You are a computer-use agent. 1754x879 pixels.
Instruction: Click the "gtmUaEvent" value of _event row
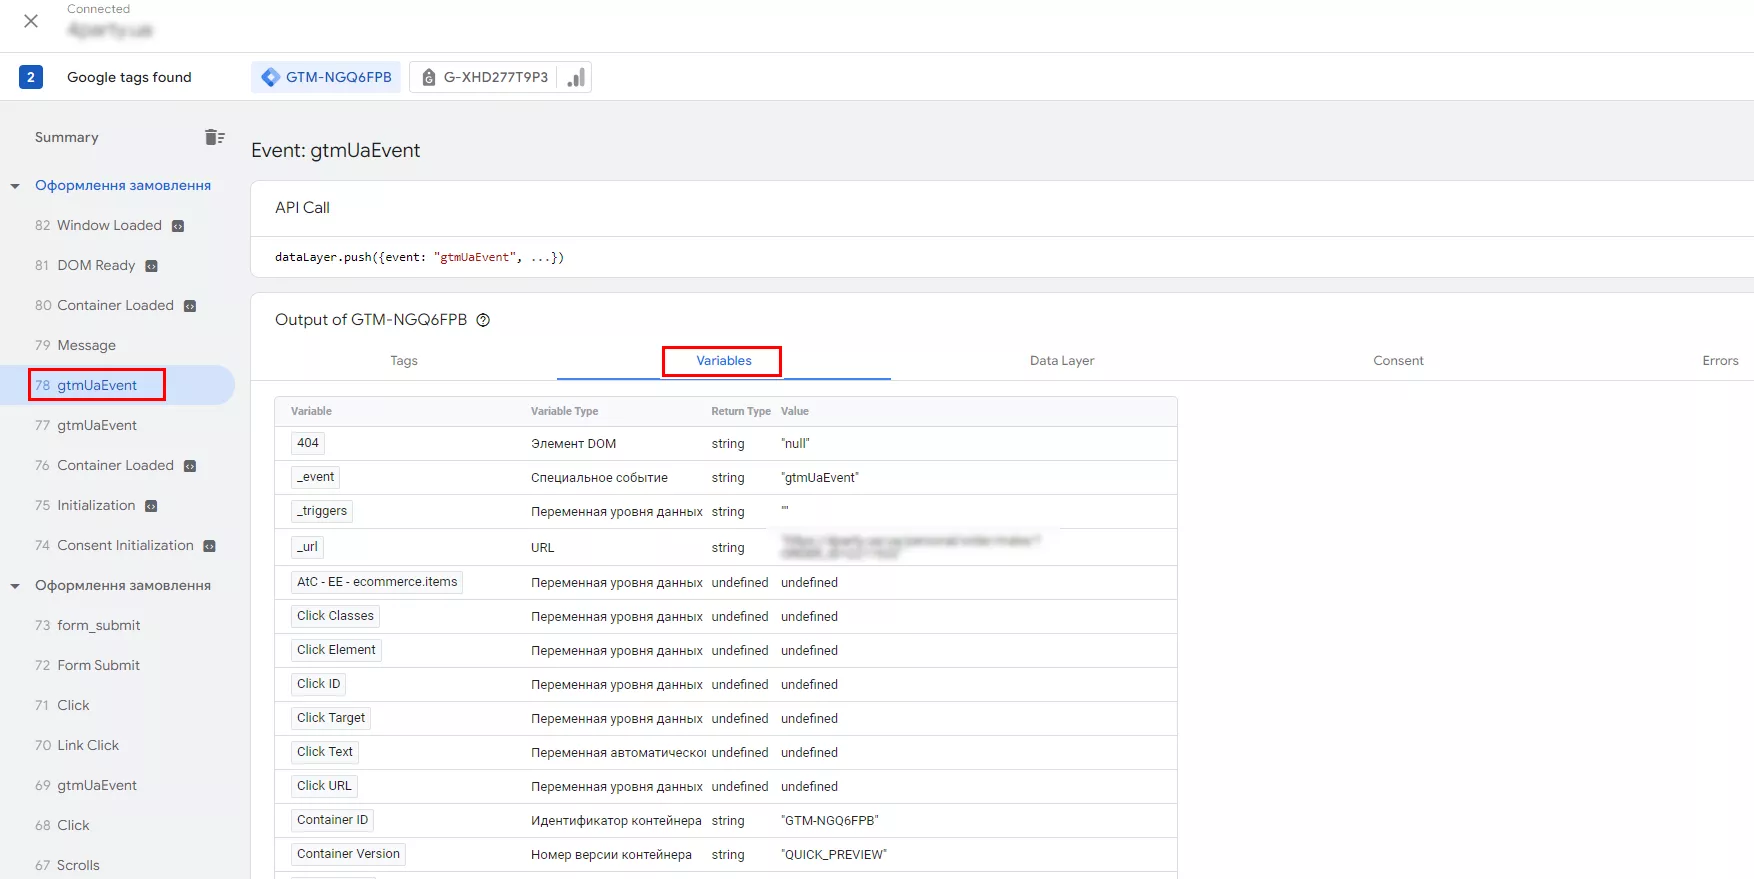pyautogui.click(x=820, y=478)
